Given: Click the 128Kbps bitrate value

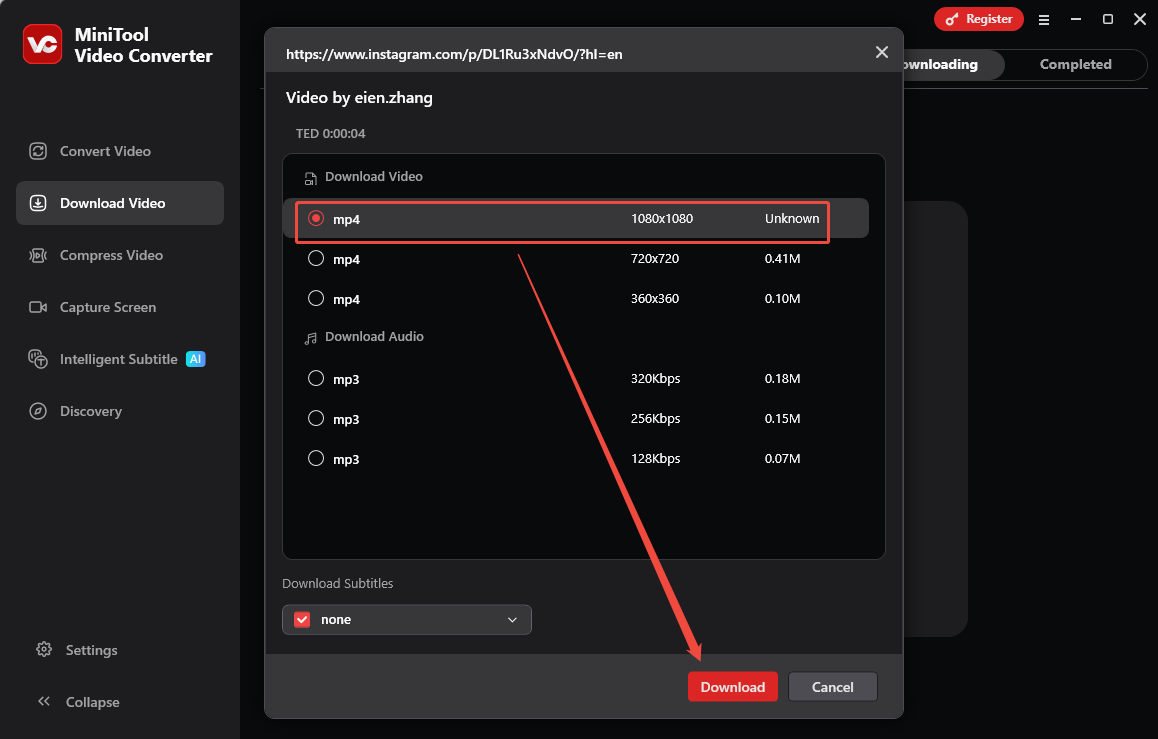Looking at the screenshot, I should [656, 458].
